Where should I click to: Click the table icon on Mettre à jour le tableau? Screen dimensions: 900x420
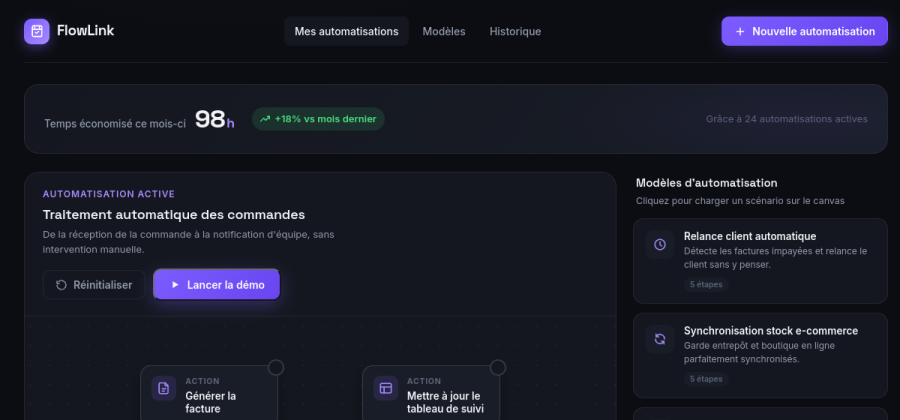(x=386, y=388)
